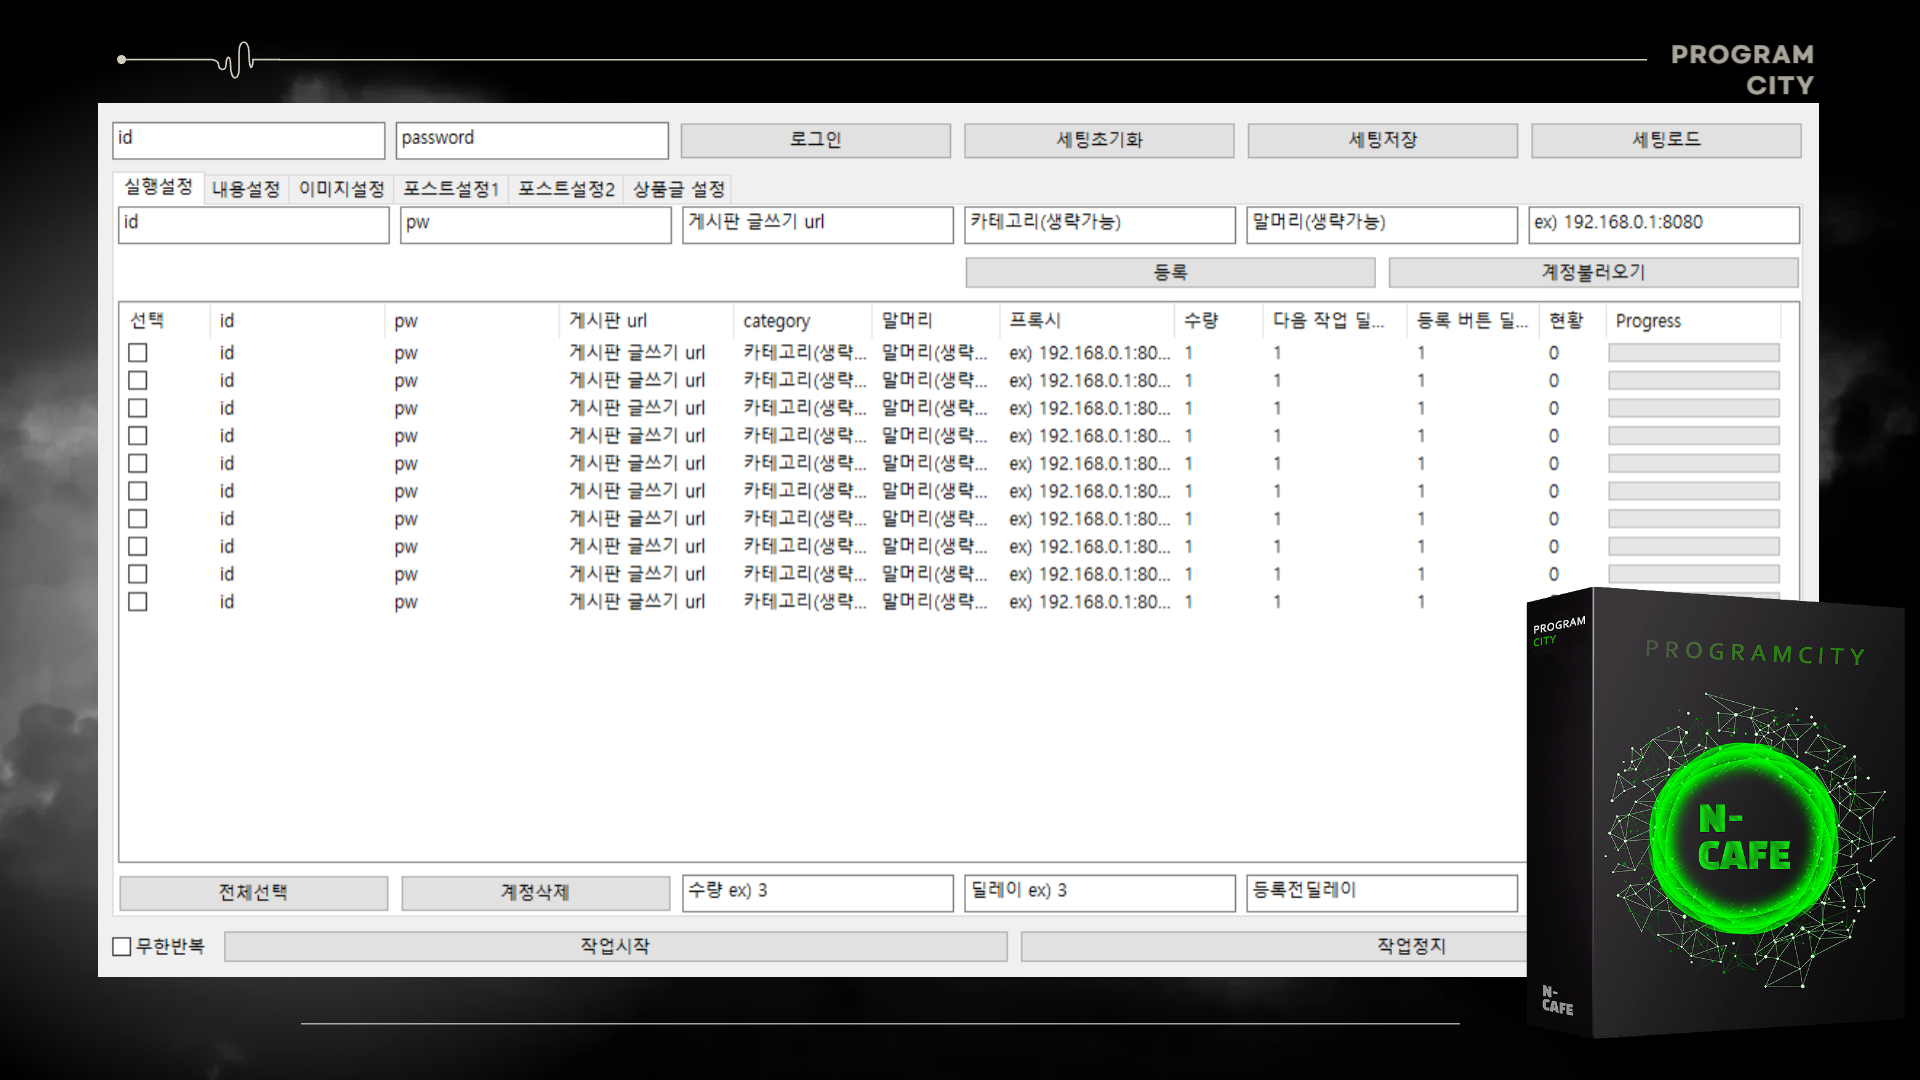Click the 로그인 button
Screen dimensions: 1920x1080
click(x=815, y=140)
